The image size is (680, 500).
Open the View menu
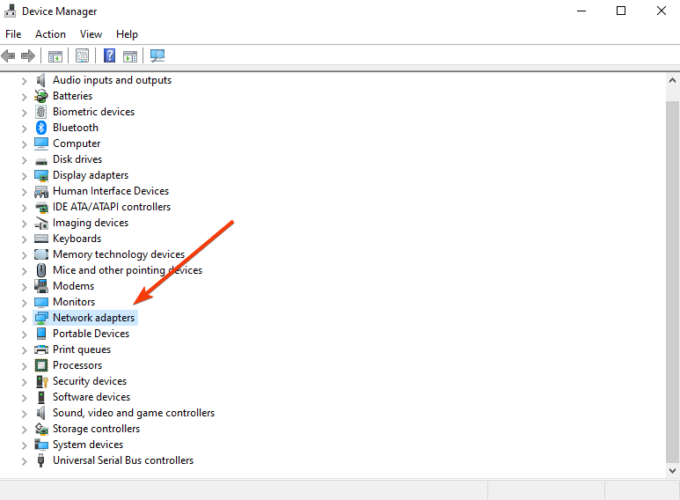pyautogui.click(x=91, y=34)
